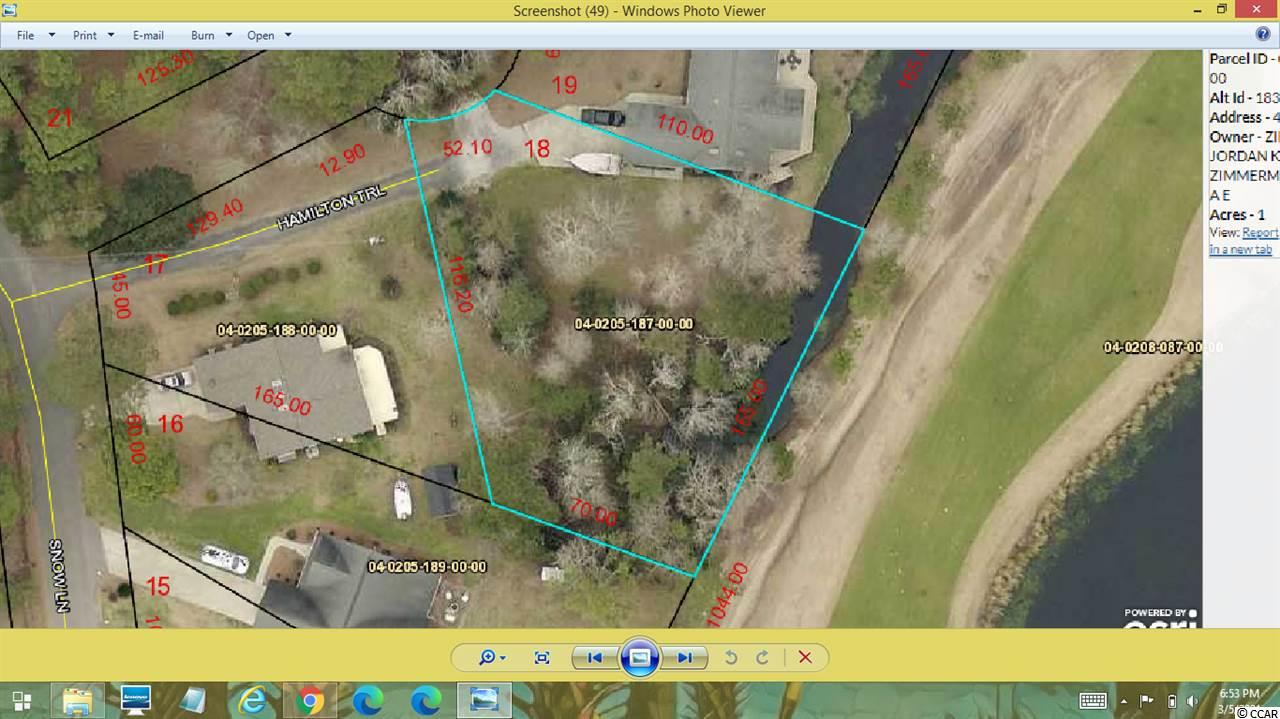Rotate the image clockwise
Viewport: 1280px width, 719px height.
click(x=762, y=657)
